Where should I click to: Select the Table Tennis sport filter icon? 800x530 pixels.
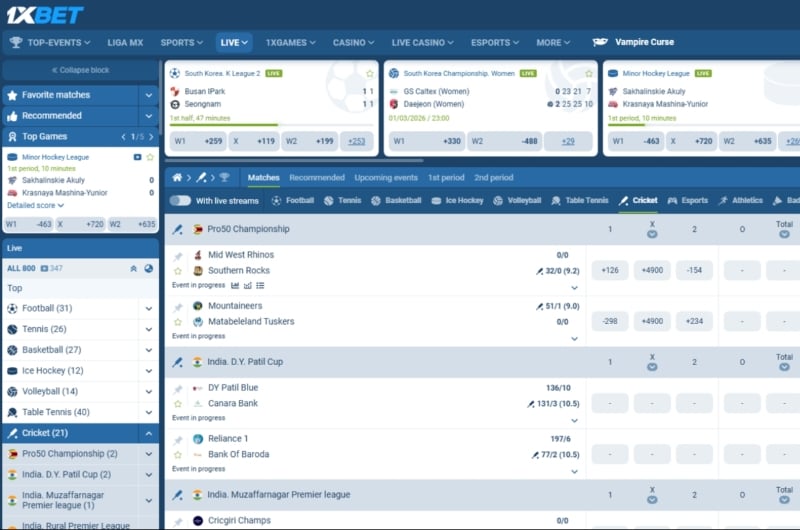pos(556,200)
